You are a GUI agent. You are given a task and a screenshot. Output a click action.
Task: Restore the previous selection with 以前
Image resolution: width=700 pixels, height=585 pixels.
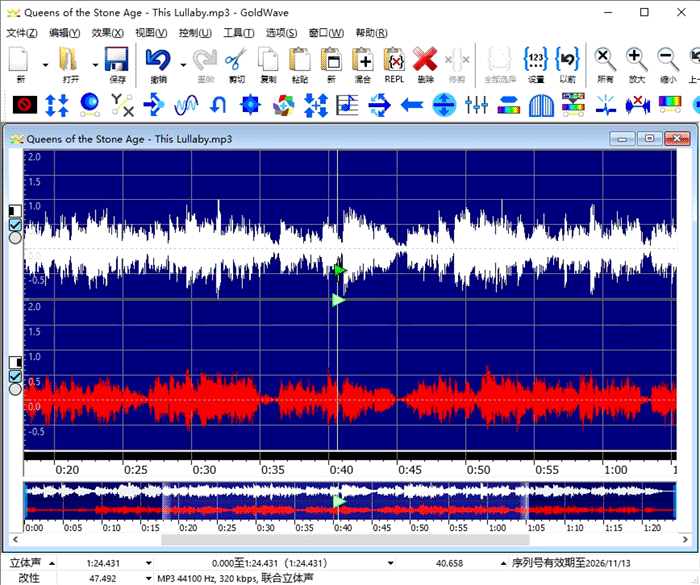pyautogui.click(x=567, y=60)
